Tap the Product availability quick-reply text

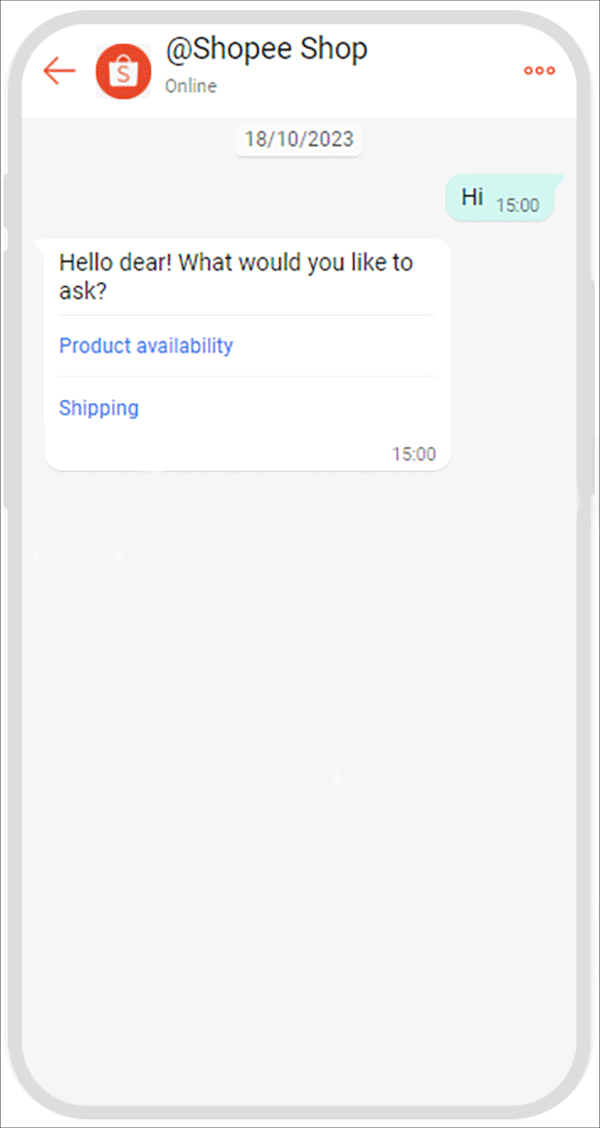pos(145,345)
